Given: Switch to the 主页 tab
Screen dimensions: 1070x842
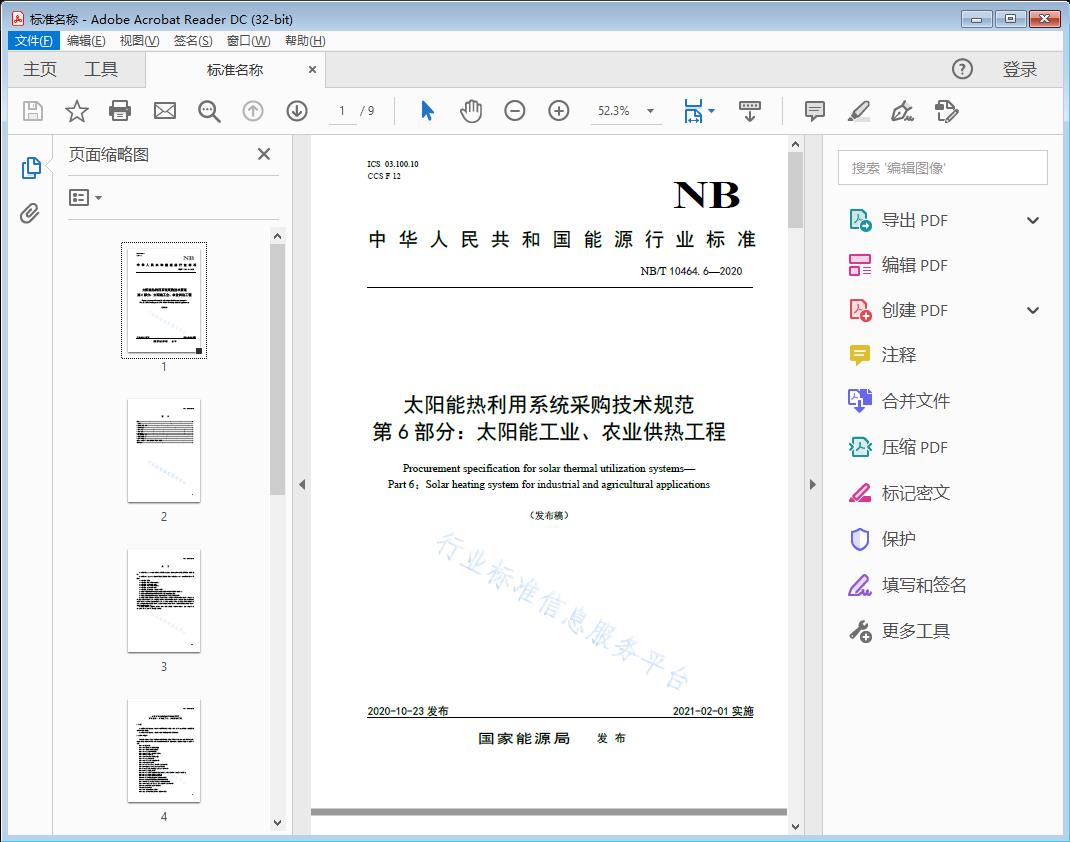Looking at the screenshot, I should 40,69.
